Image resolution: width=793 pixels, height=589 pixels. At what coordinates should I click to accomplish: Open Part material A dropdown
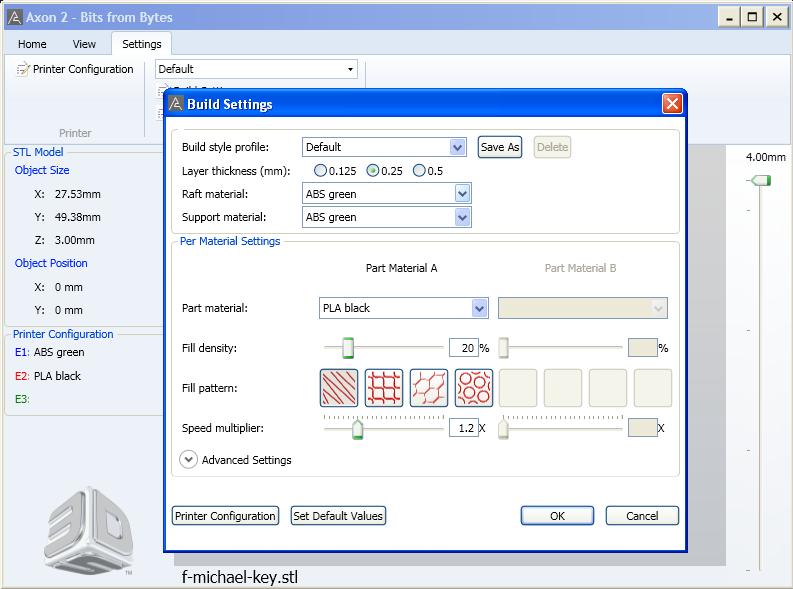pos(479,308)
